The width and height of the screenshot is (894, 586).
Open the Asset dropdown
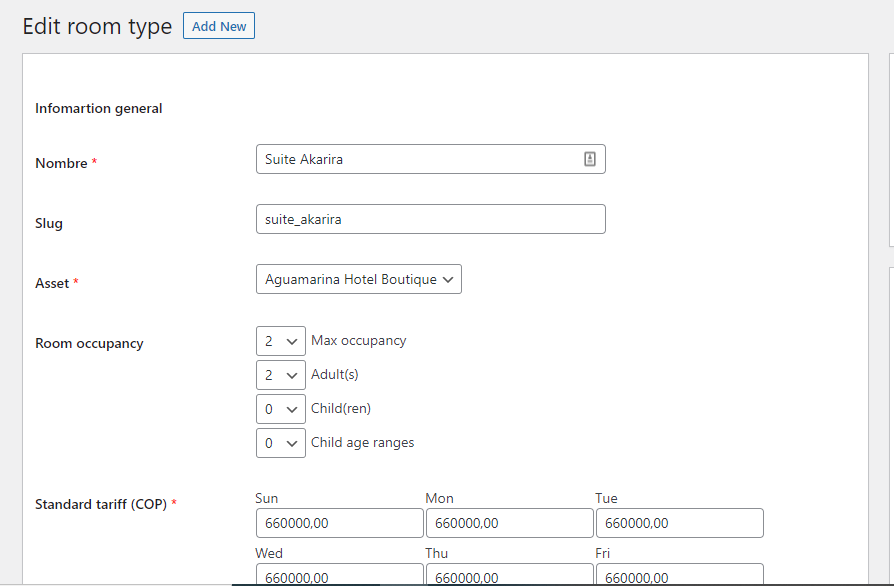click(x=358, y=279)
